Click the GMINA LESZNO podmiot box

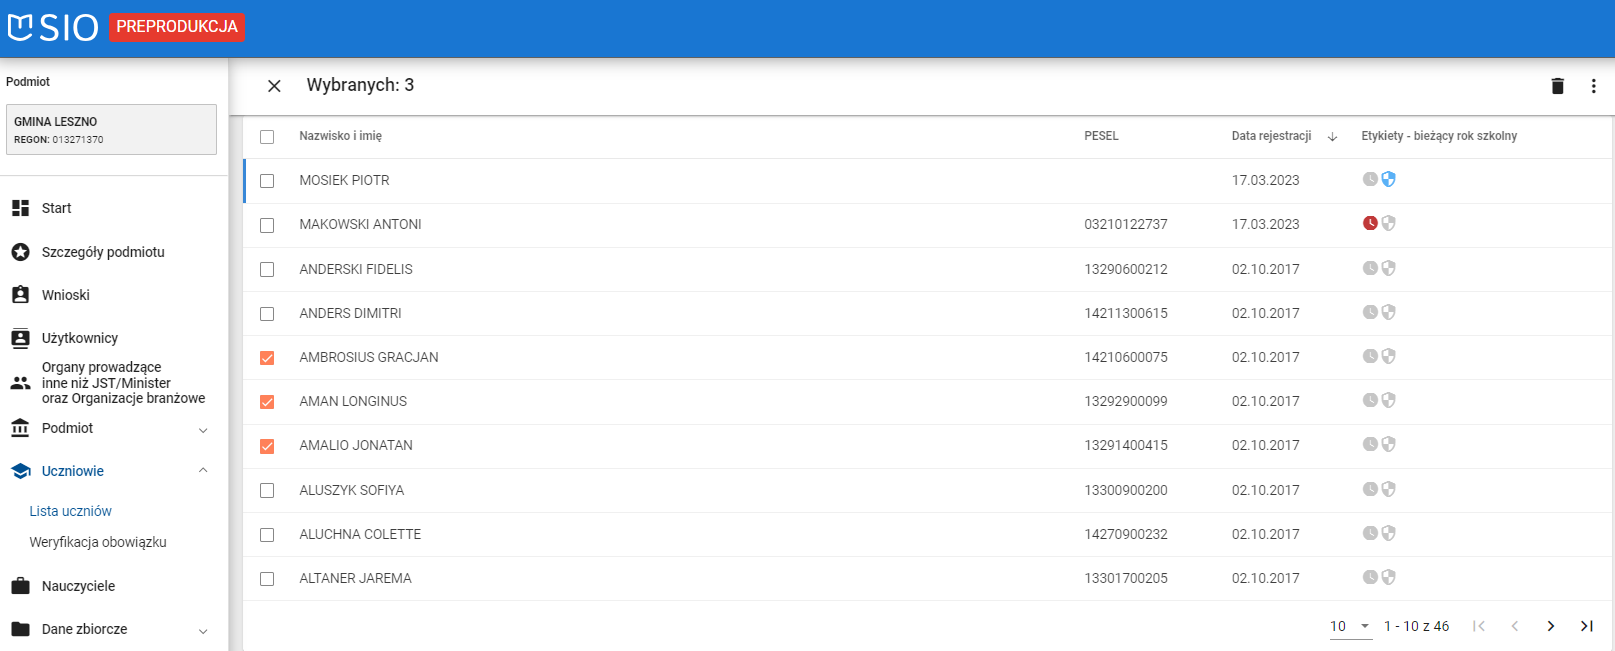tap(111, 130)
